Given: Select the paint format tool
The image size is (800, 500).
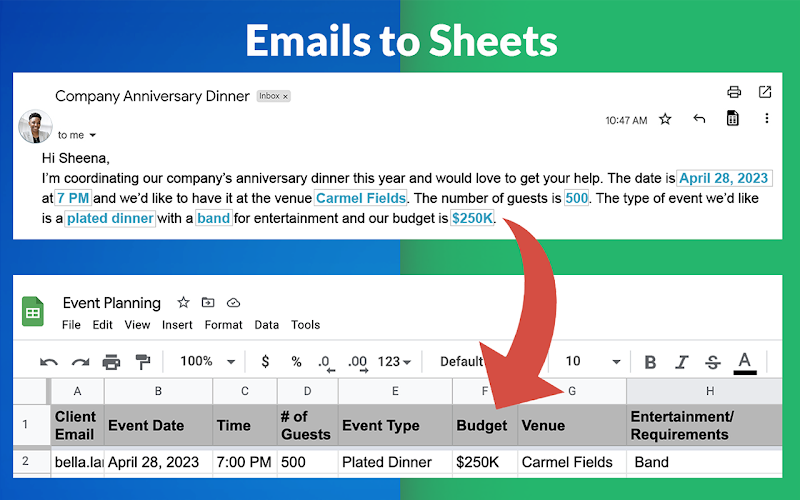Looking at the screenshot, I should pyautogui.click(x=143, y=362).
